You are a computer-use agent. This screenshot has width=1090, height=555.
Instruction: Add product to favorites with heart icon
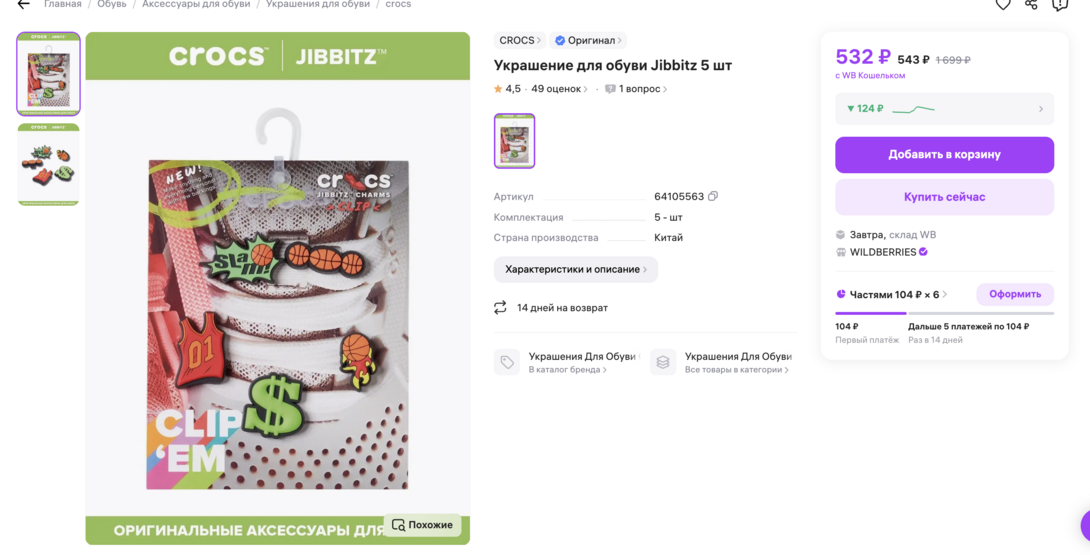tap(1002, 4)
